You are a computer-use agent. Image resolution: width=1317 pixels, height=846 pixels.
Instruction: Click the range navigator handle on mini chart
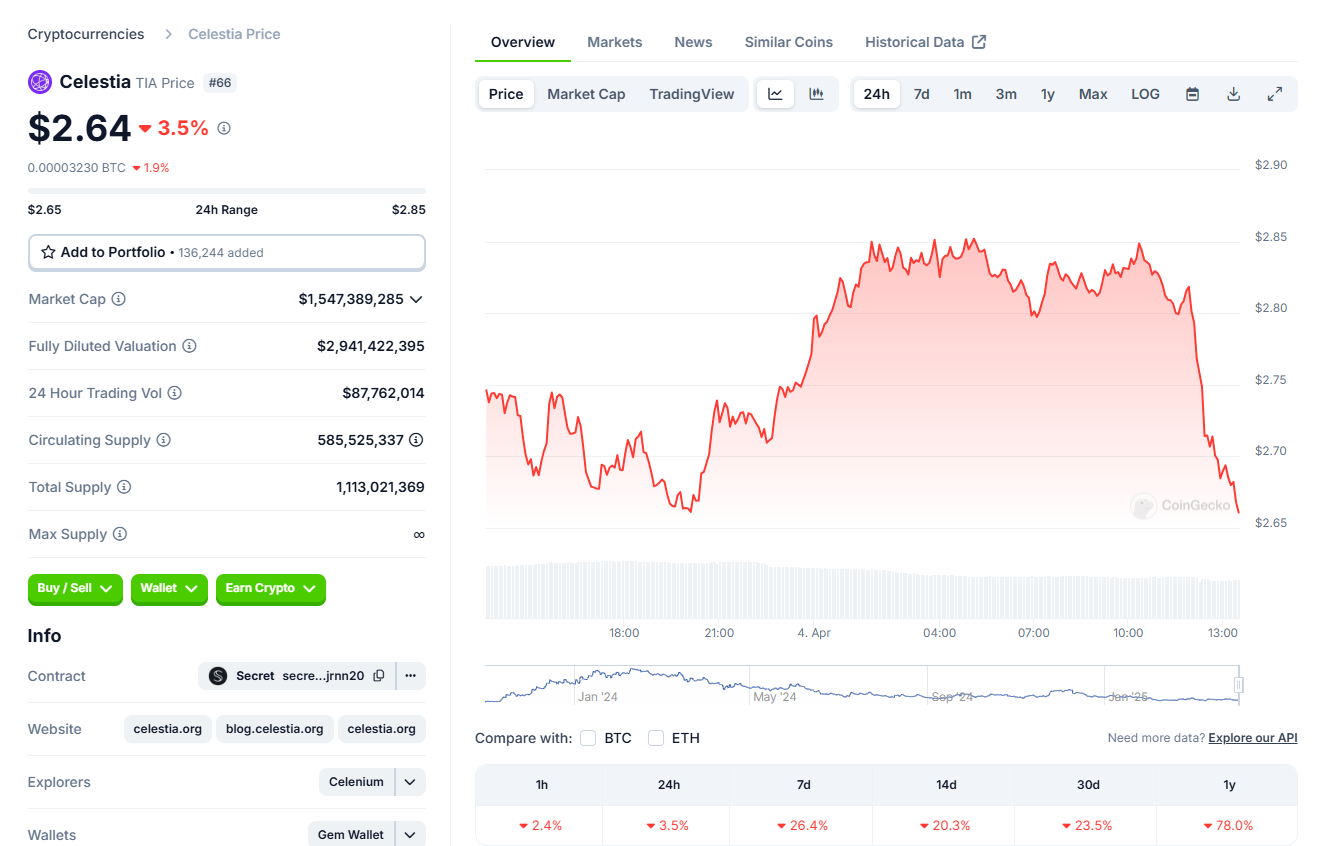click(1239, 685)
